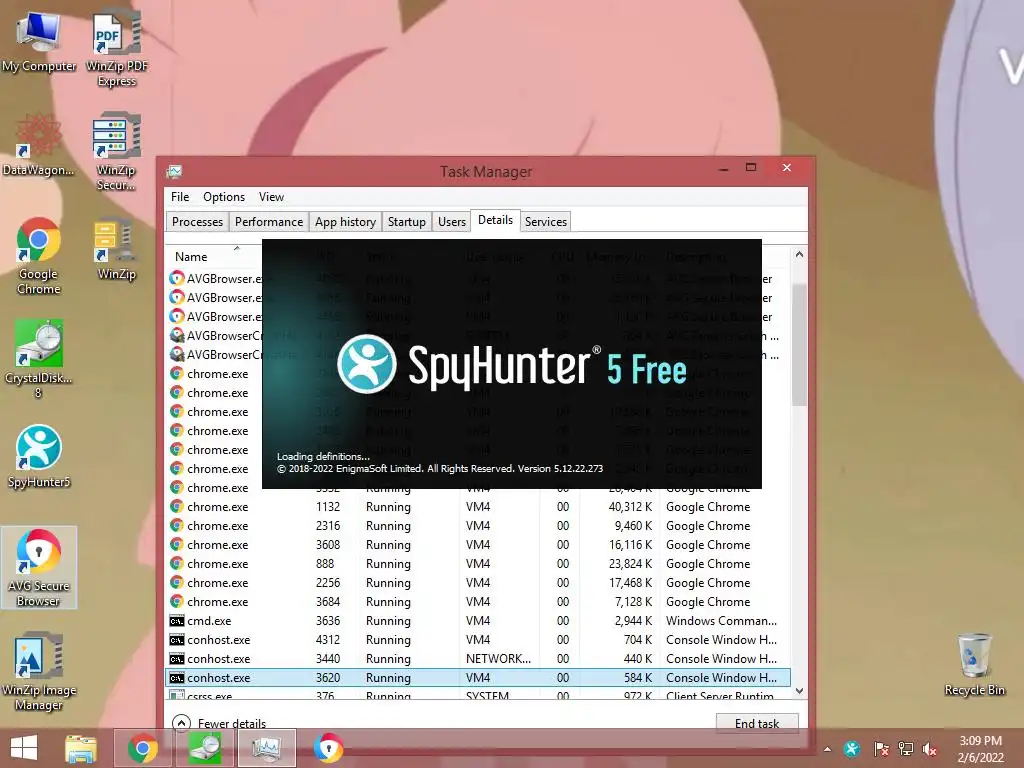This screenshot has width=1024, height=768.
Task: Click Windows Comman... description cell
Action: 721,621
